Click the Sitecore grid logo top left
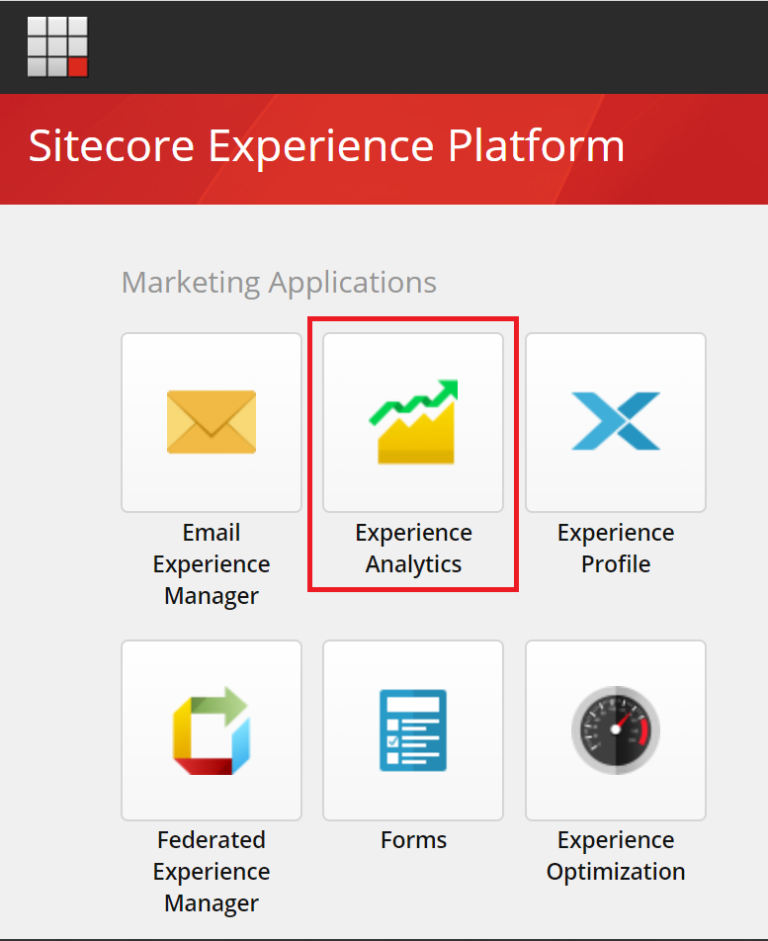768x941 pixels. pyautogui.click(x=57, y=47)
